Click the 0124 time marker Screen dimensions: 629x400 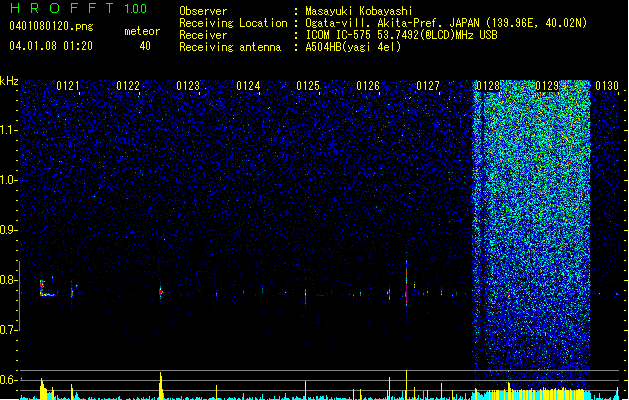[x=248, y=86]
